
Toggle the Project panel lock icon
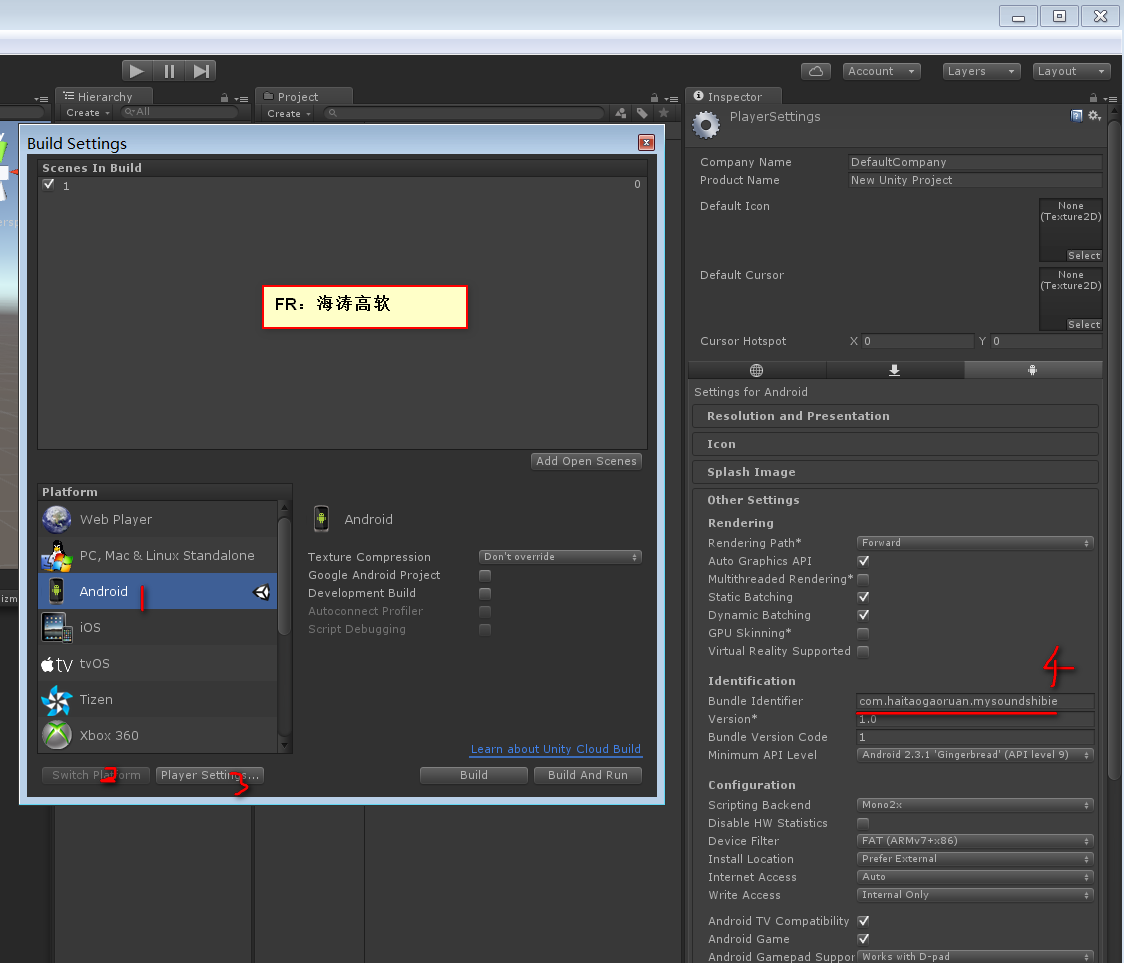click(654, 98)
